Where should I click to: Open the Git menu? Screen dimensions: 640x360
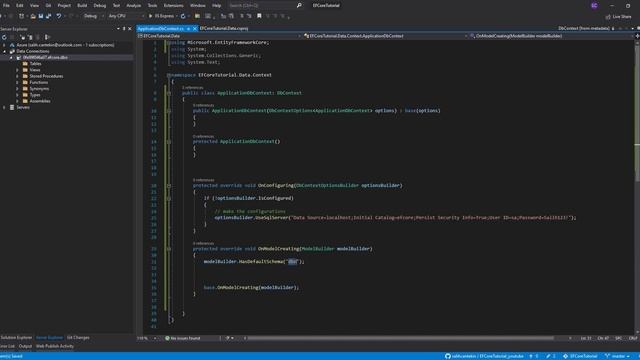coord(48,6)
